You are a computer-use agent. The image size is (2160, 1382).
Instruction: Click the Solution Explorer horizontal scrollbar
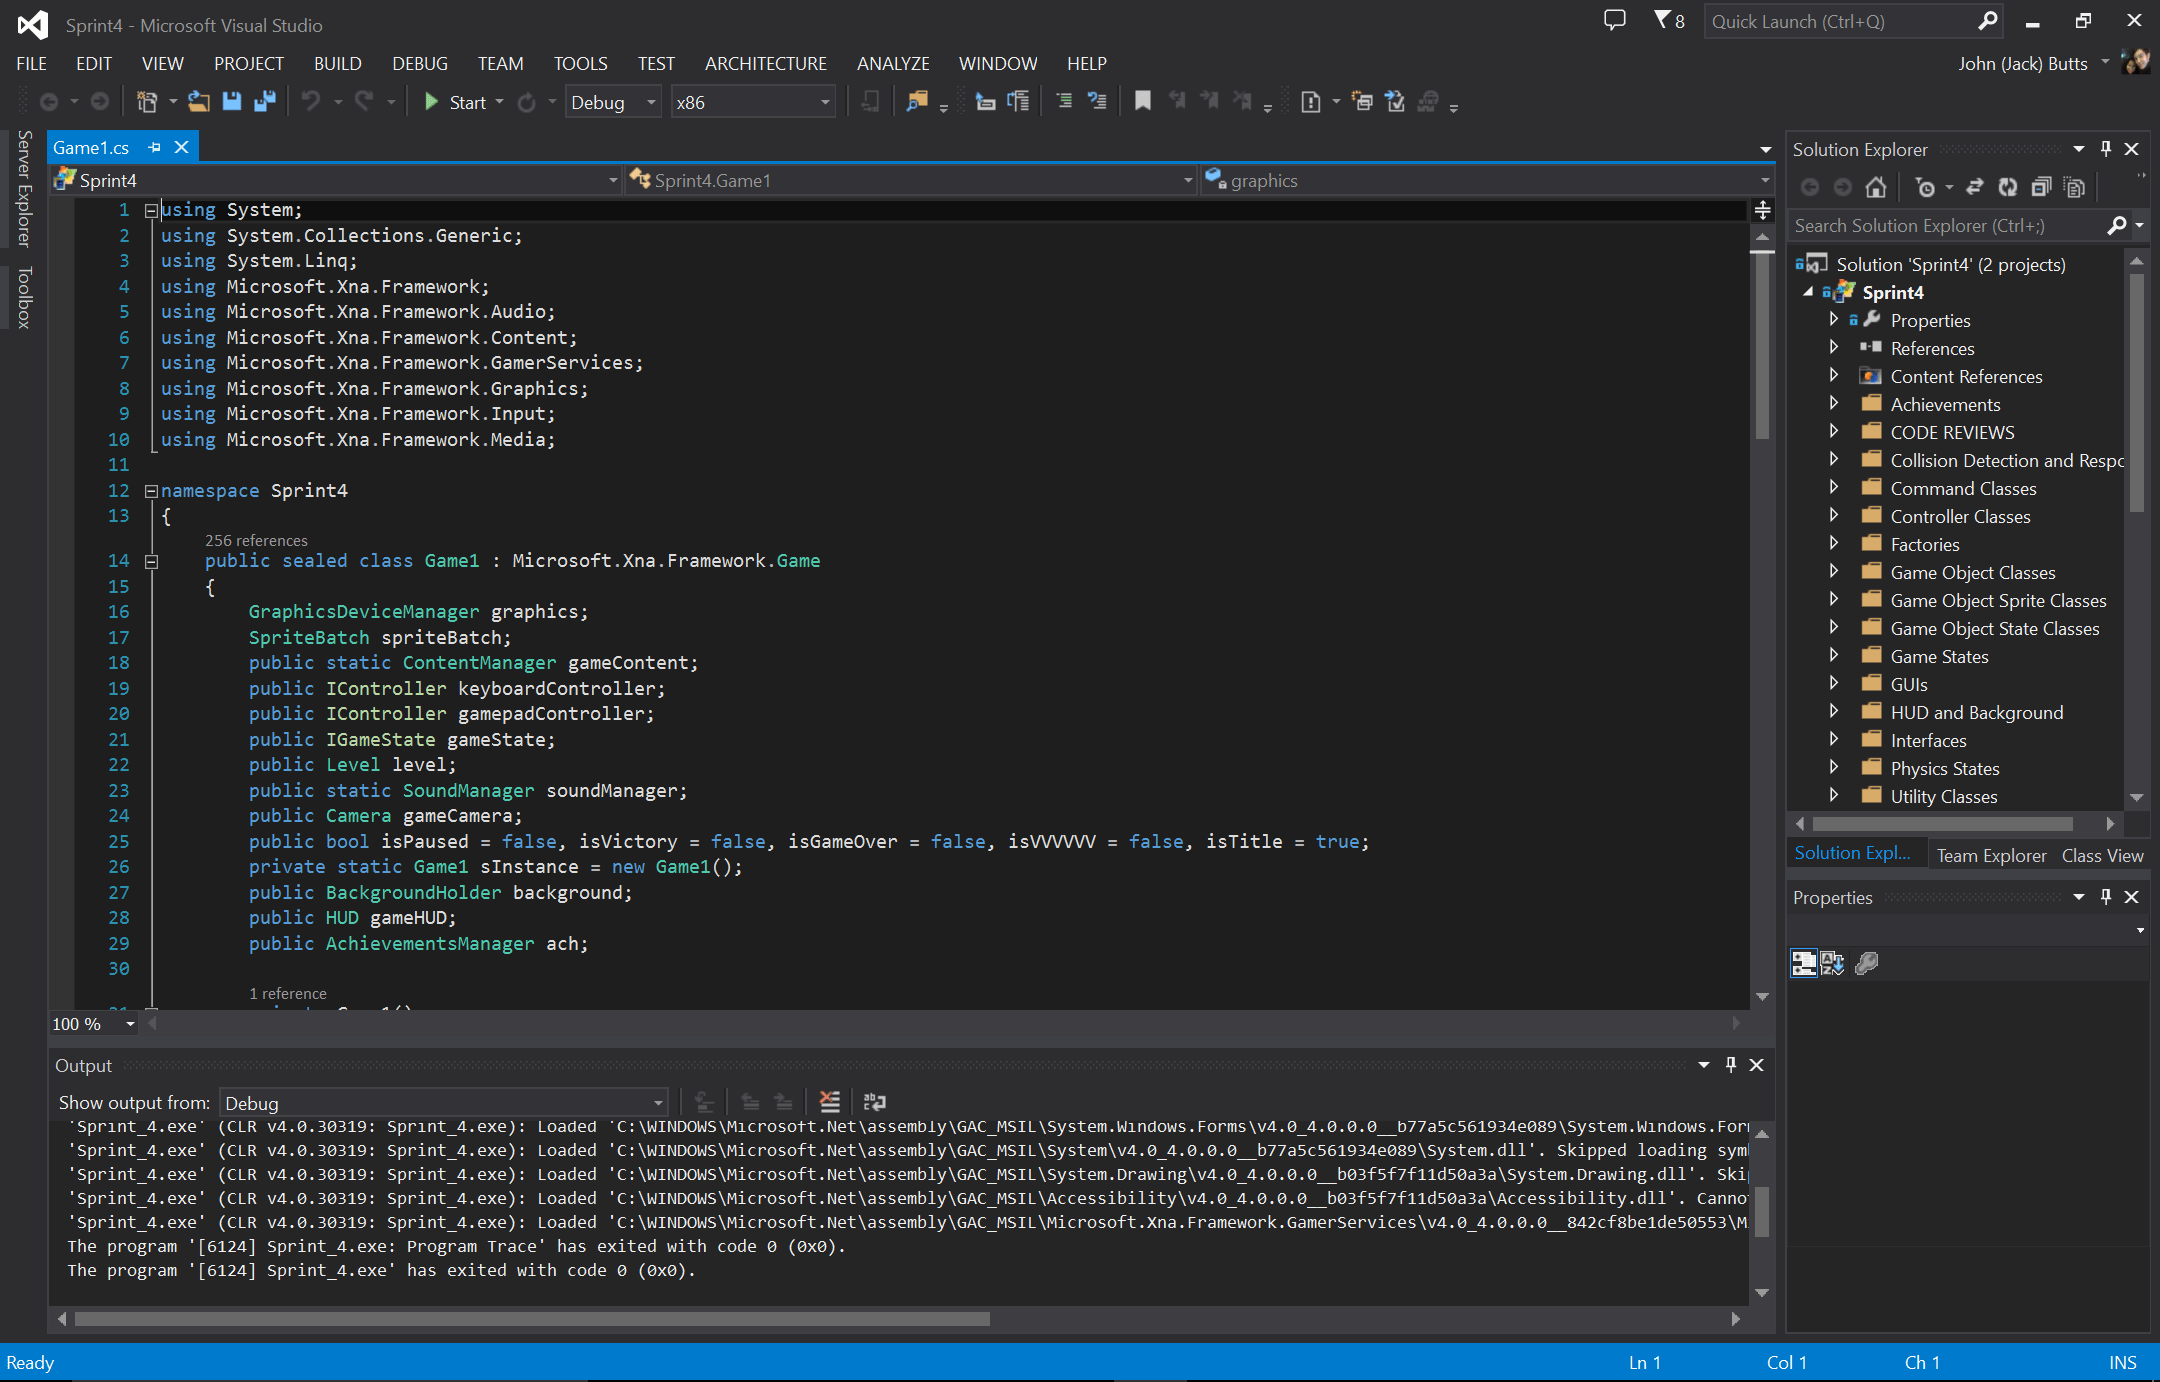[1943, 824]
